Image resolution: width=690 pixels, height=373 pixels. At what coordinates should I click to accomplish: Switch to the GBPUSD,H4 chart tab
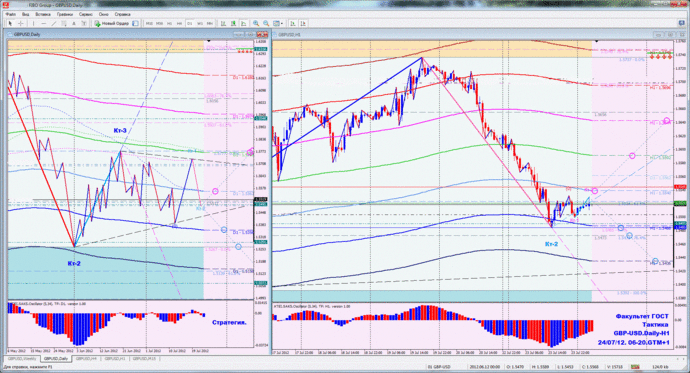tap(86, 359)
